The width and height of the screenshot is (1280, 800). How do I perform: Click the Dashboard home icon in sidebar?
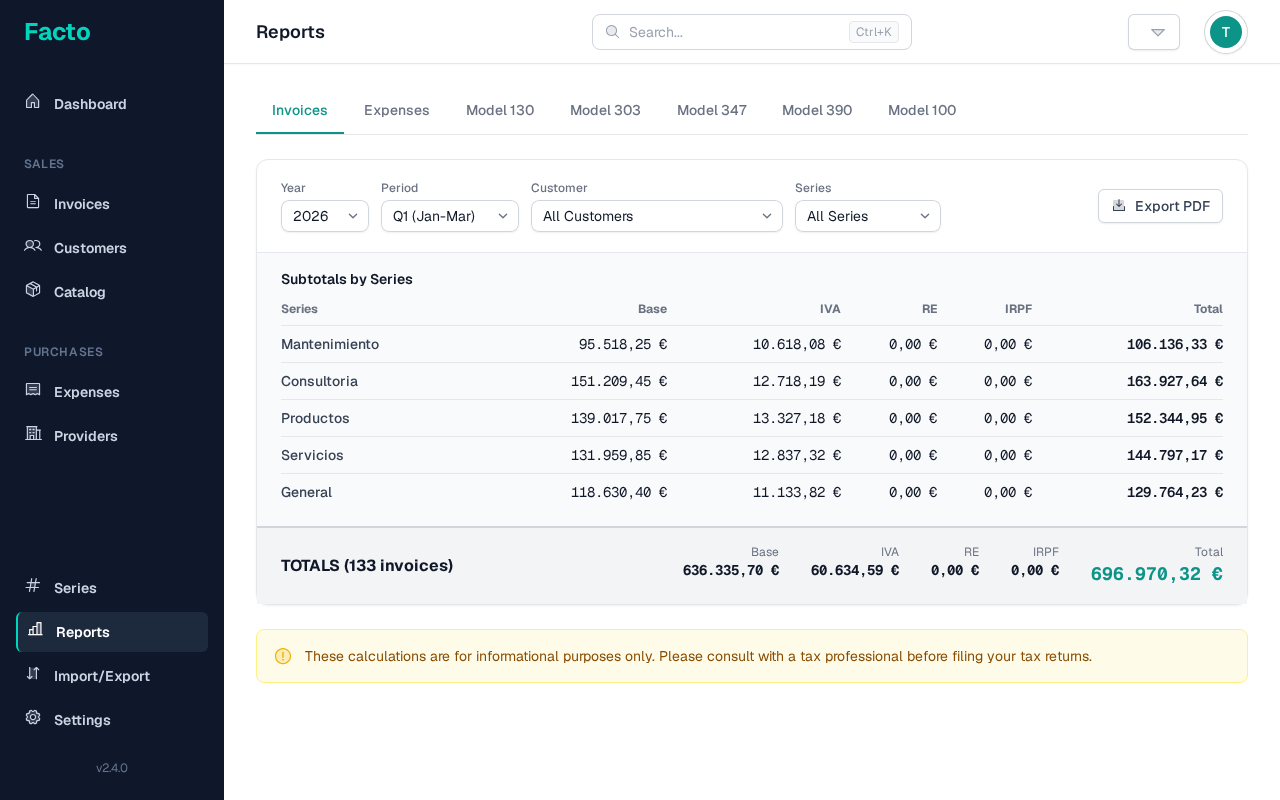tap(33, 102)
